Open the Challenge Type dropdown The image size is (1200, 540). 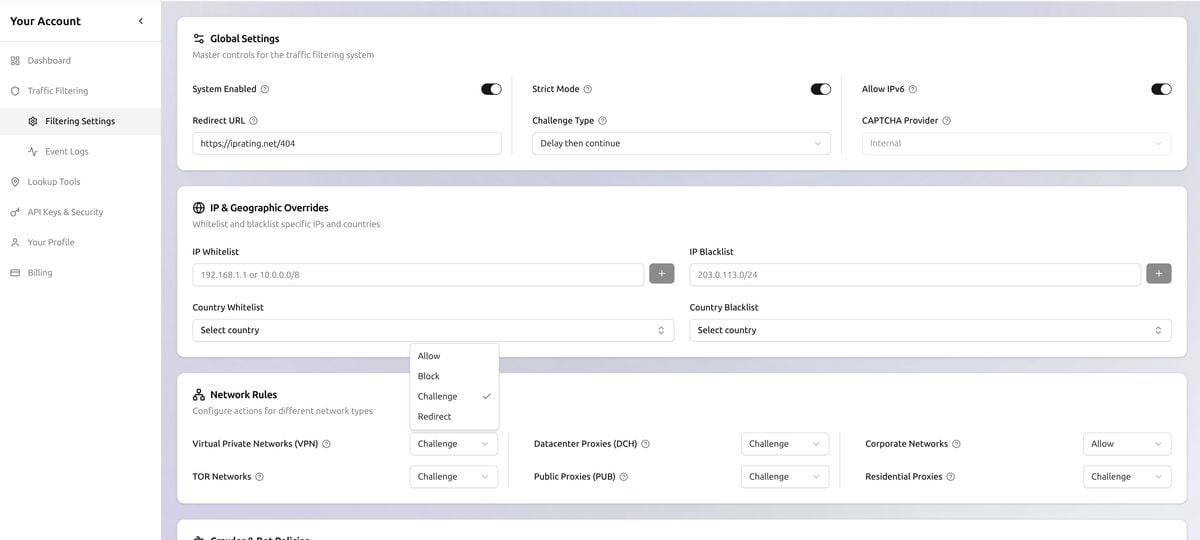pos(682,144)
